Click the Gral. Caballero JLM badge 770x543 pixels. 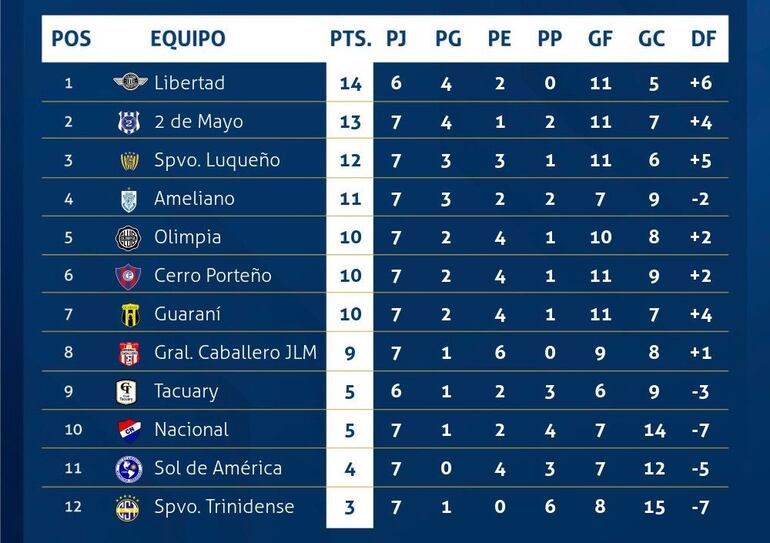tap(129, 353)
